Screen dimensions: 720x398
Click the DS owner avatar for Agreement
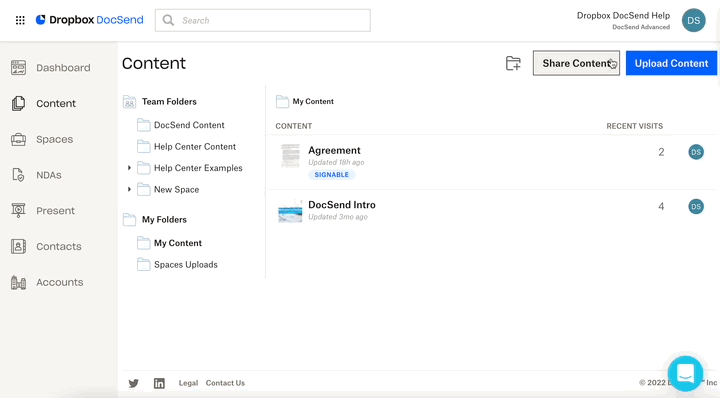point(696,152)
